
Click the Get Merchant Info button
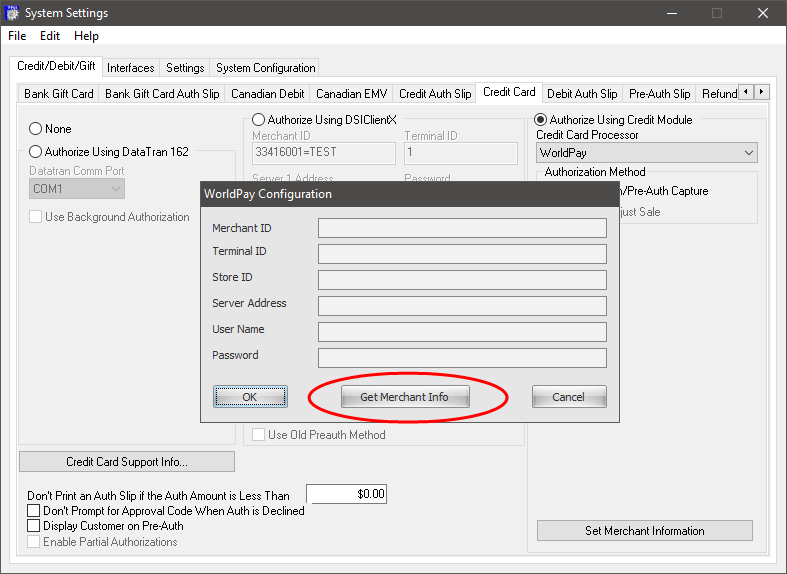pos(405,397)
